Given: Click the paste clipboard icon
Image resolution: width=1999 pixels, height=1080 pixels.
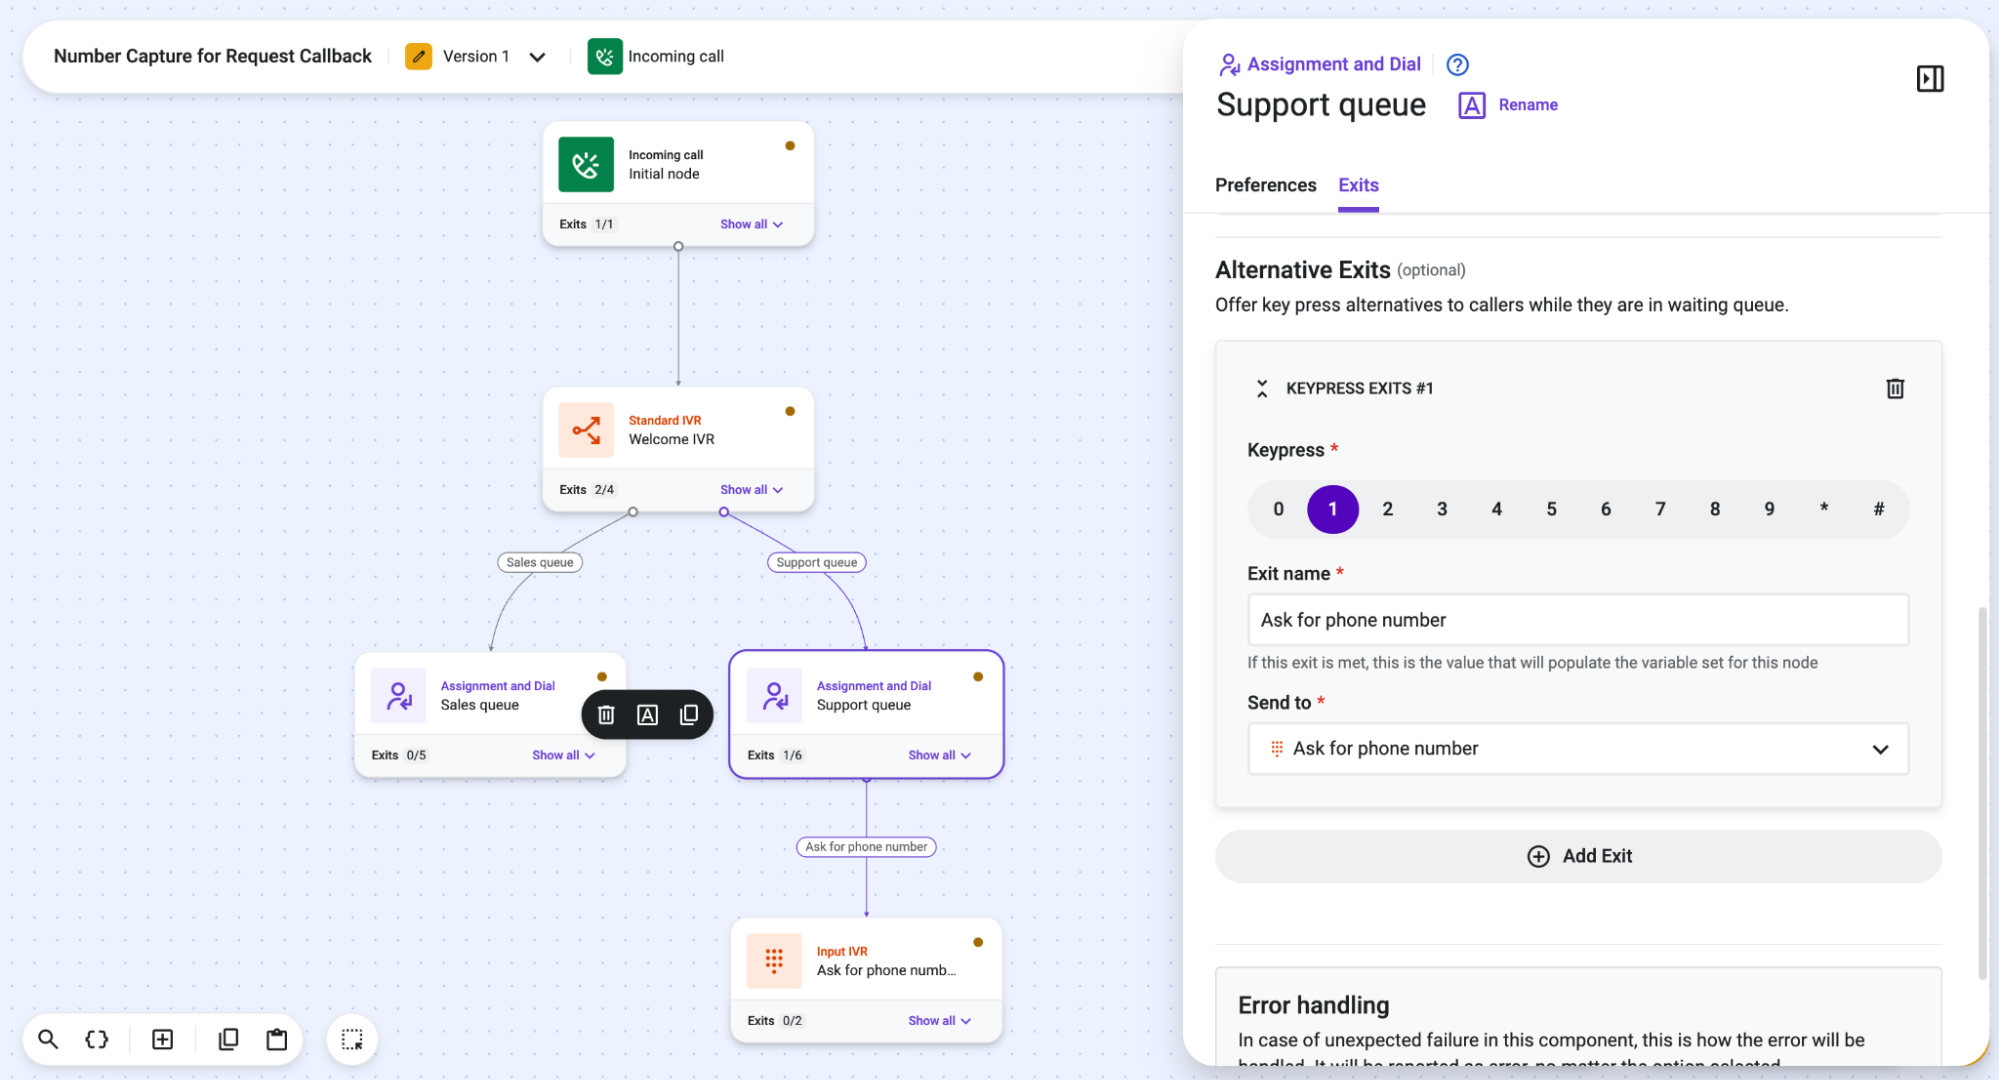Looking at the screenshot, I should click(277, 1039).
